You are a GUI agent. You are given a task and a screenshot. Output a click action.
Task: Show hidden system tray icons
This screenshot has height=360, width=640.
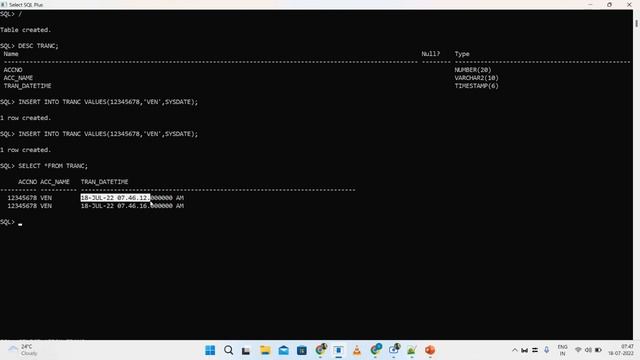click(x=514, y=350)
